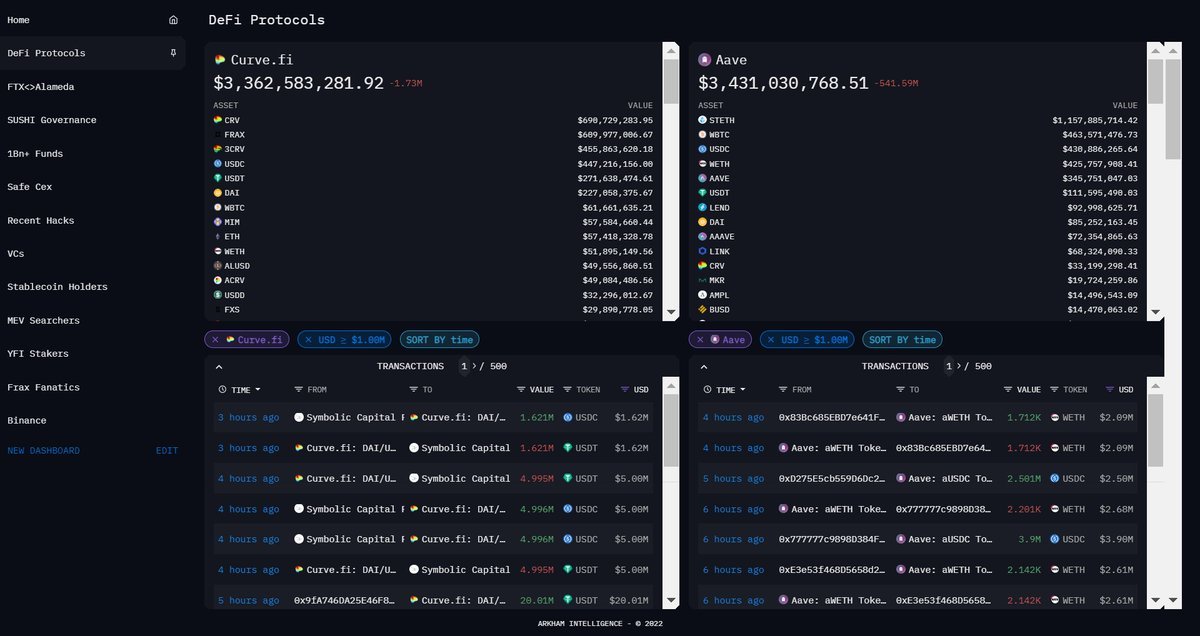Click the AMPL token icon in Aave assets
1200x636 pixels.
coord(702,295)
